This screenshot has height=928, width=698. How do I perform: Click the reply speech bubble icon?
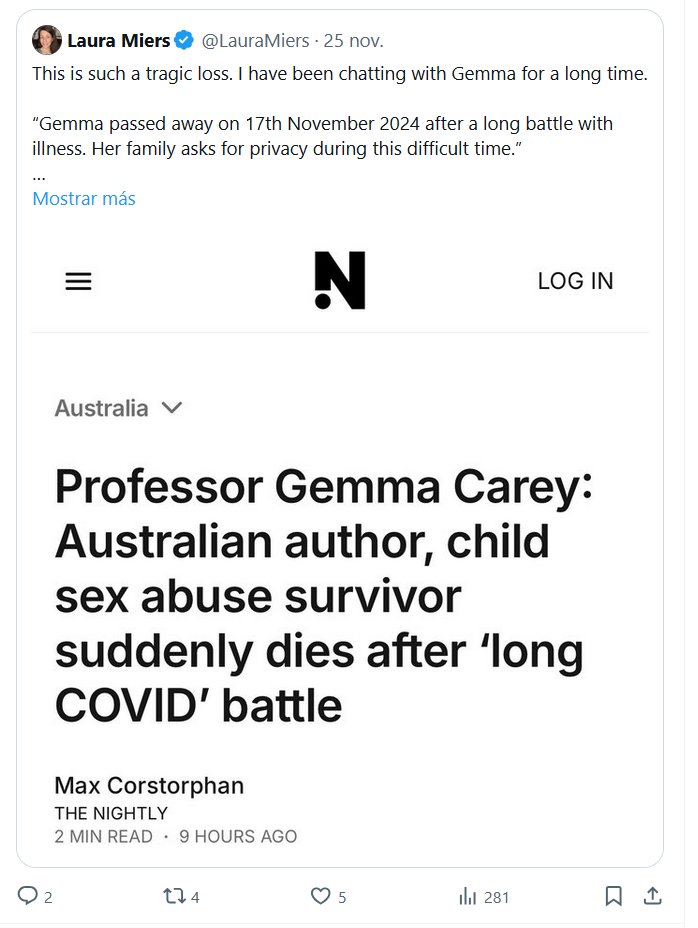28,896
